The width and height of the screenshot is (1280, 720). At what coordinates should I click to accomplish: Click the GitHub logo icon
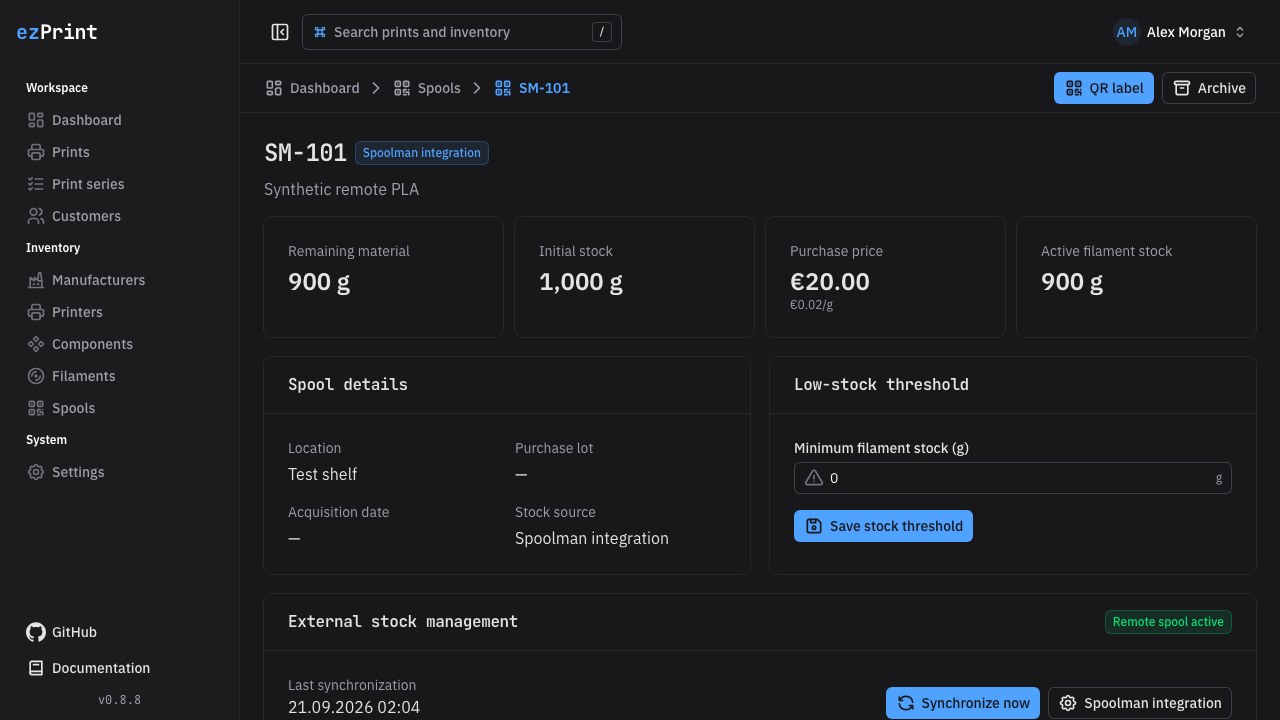click(x=36, y=632)
